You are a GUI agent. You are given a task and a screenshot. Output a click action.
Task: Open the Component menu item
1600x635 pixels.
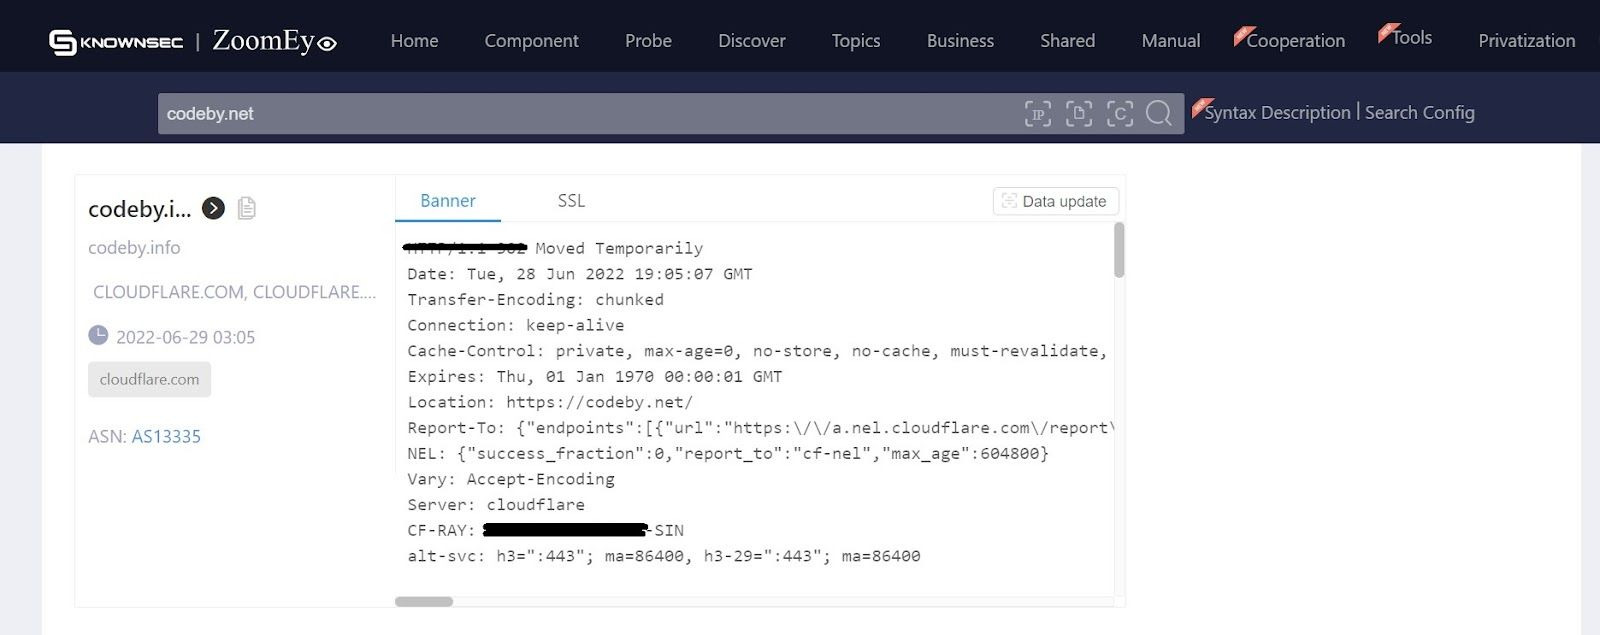click(x=531, y=41)
